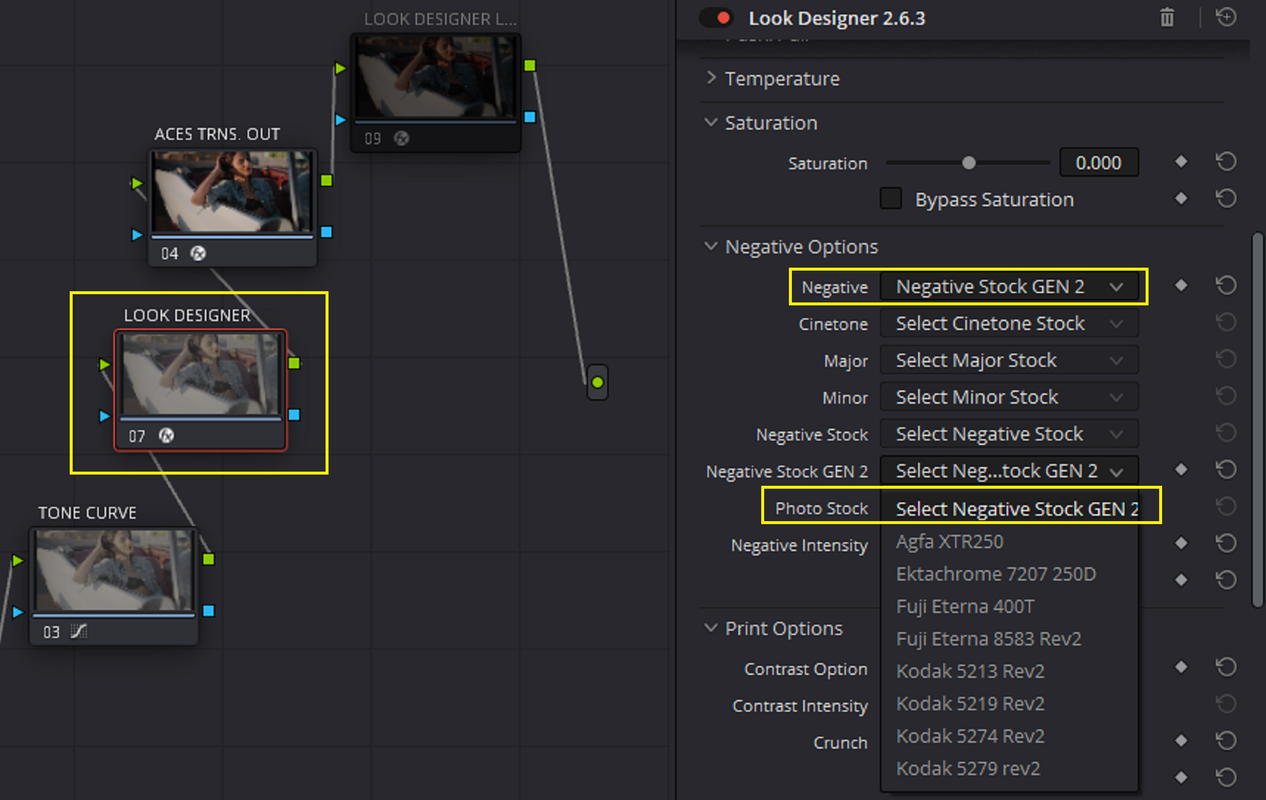Reset the Negative dropdown selection
This screenshot has height=800, width=1266.
point(1226,286)
